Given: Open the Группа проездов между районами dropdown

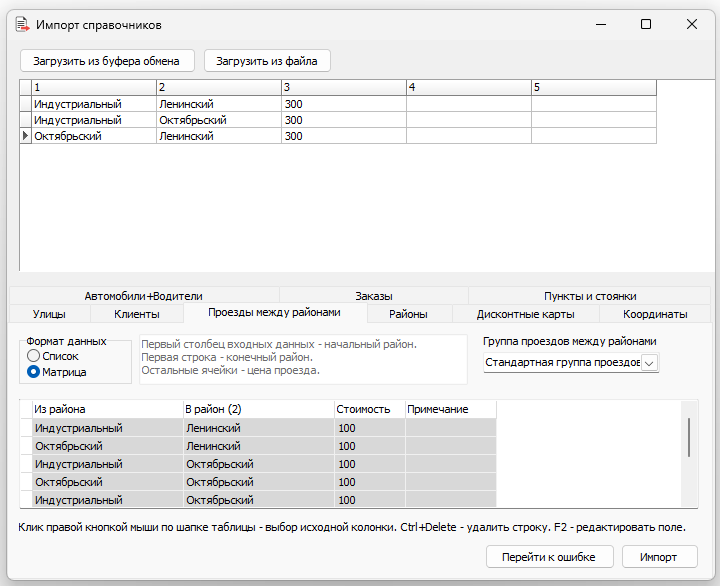Looking at the screenshot, I should 650,362.
